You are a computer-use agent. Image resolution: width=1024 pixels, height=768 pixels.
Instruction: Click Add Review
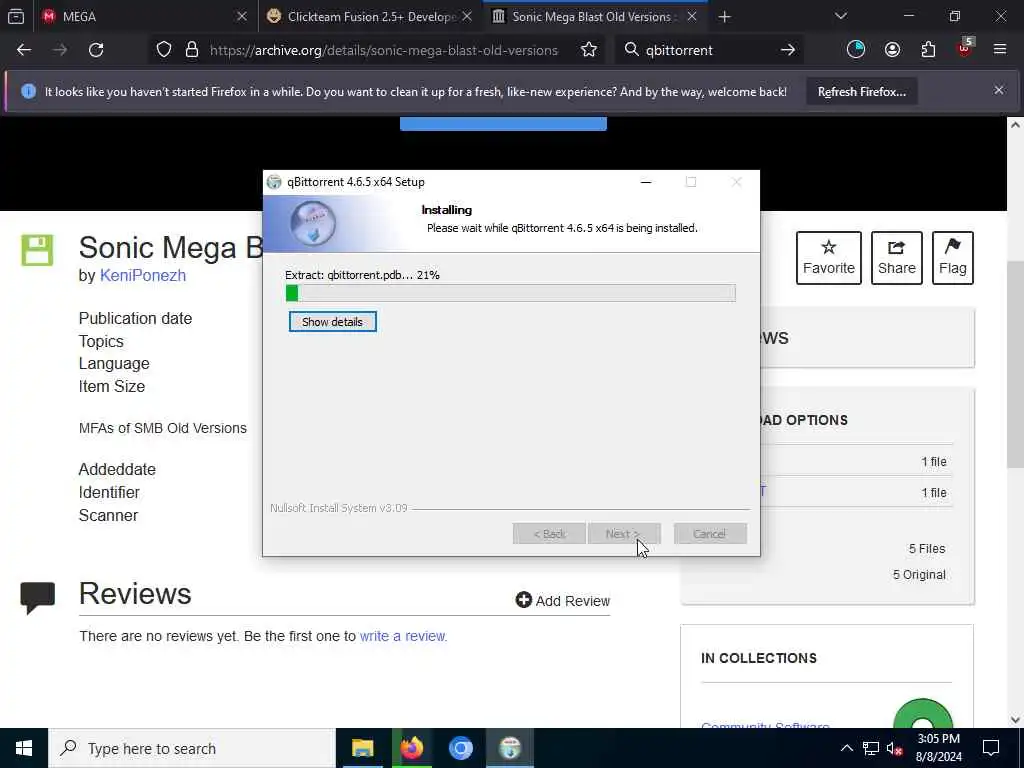pyautogui.click(x=562, y=600)
